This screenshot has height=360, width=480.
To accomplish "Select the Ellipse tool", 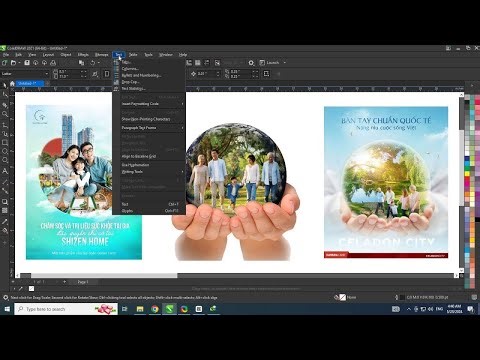I will point(5,151).
